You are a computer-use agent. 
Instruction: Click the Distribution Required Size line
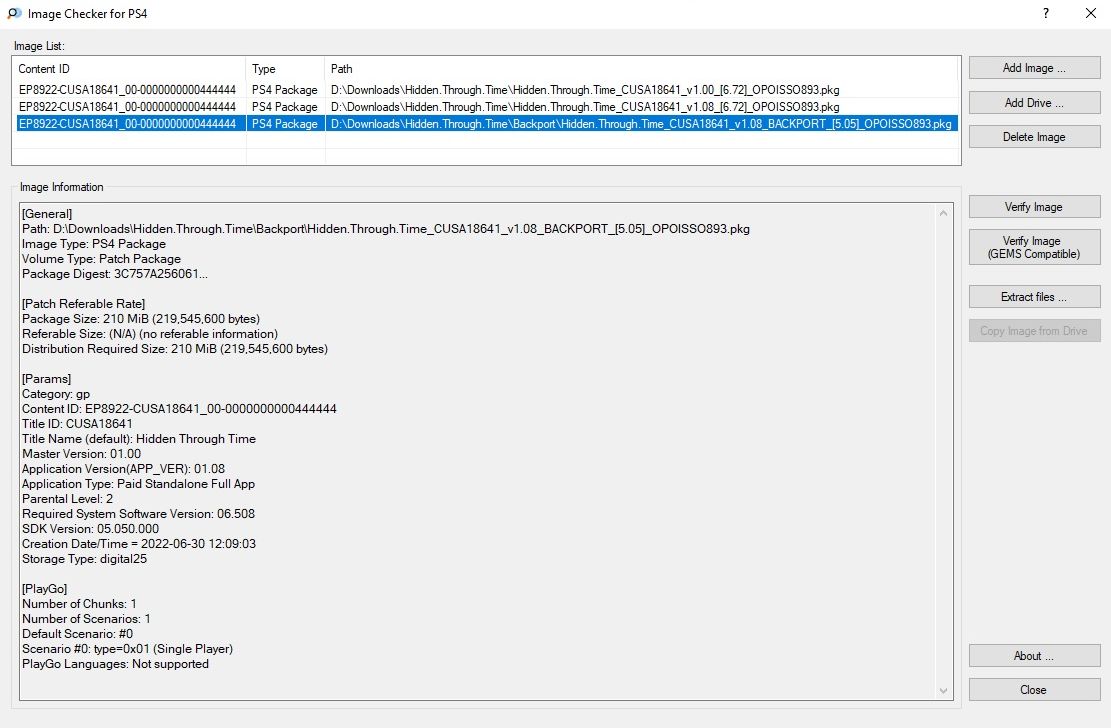(x=175, y=349)
